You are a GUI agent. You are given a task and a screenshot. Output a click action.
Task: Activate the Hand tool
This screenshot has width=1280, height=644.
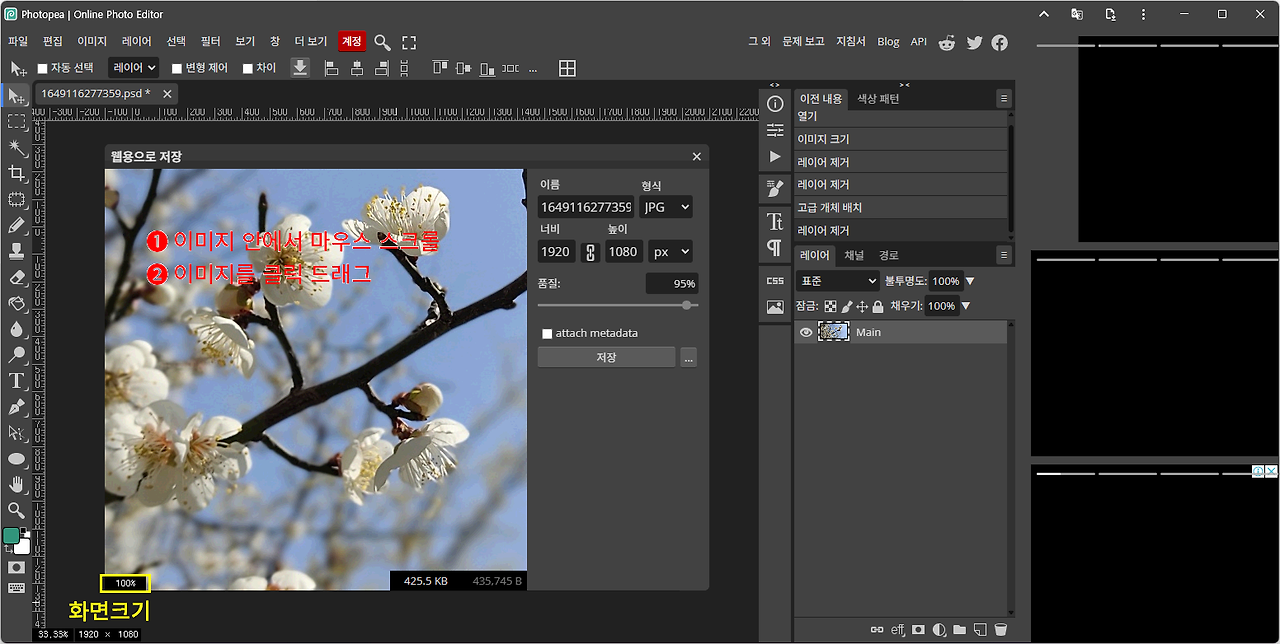click(x=17, y=485)
